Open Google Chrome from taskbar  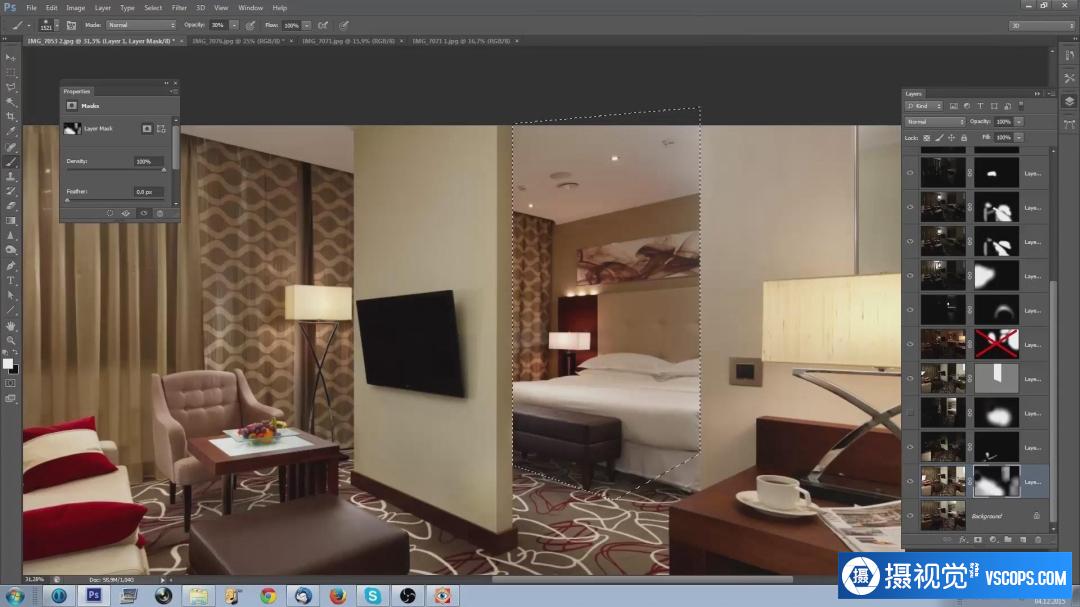268,595
